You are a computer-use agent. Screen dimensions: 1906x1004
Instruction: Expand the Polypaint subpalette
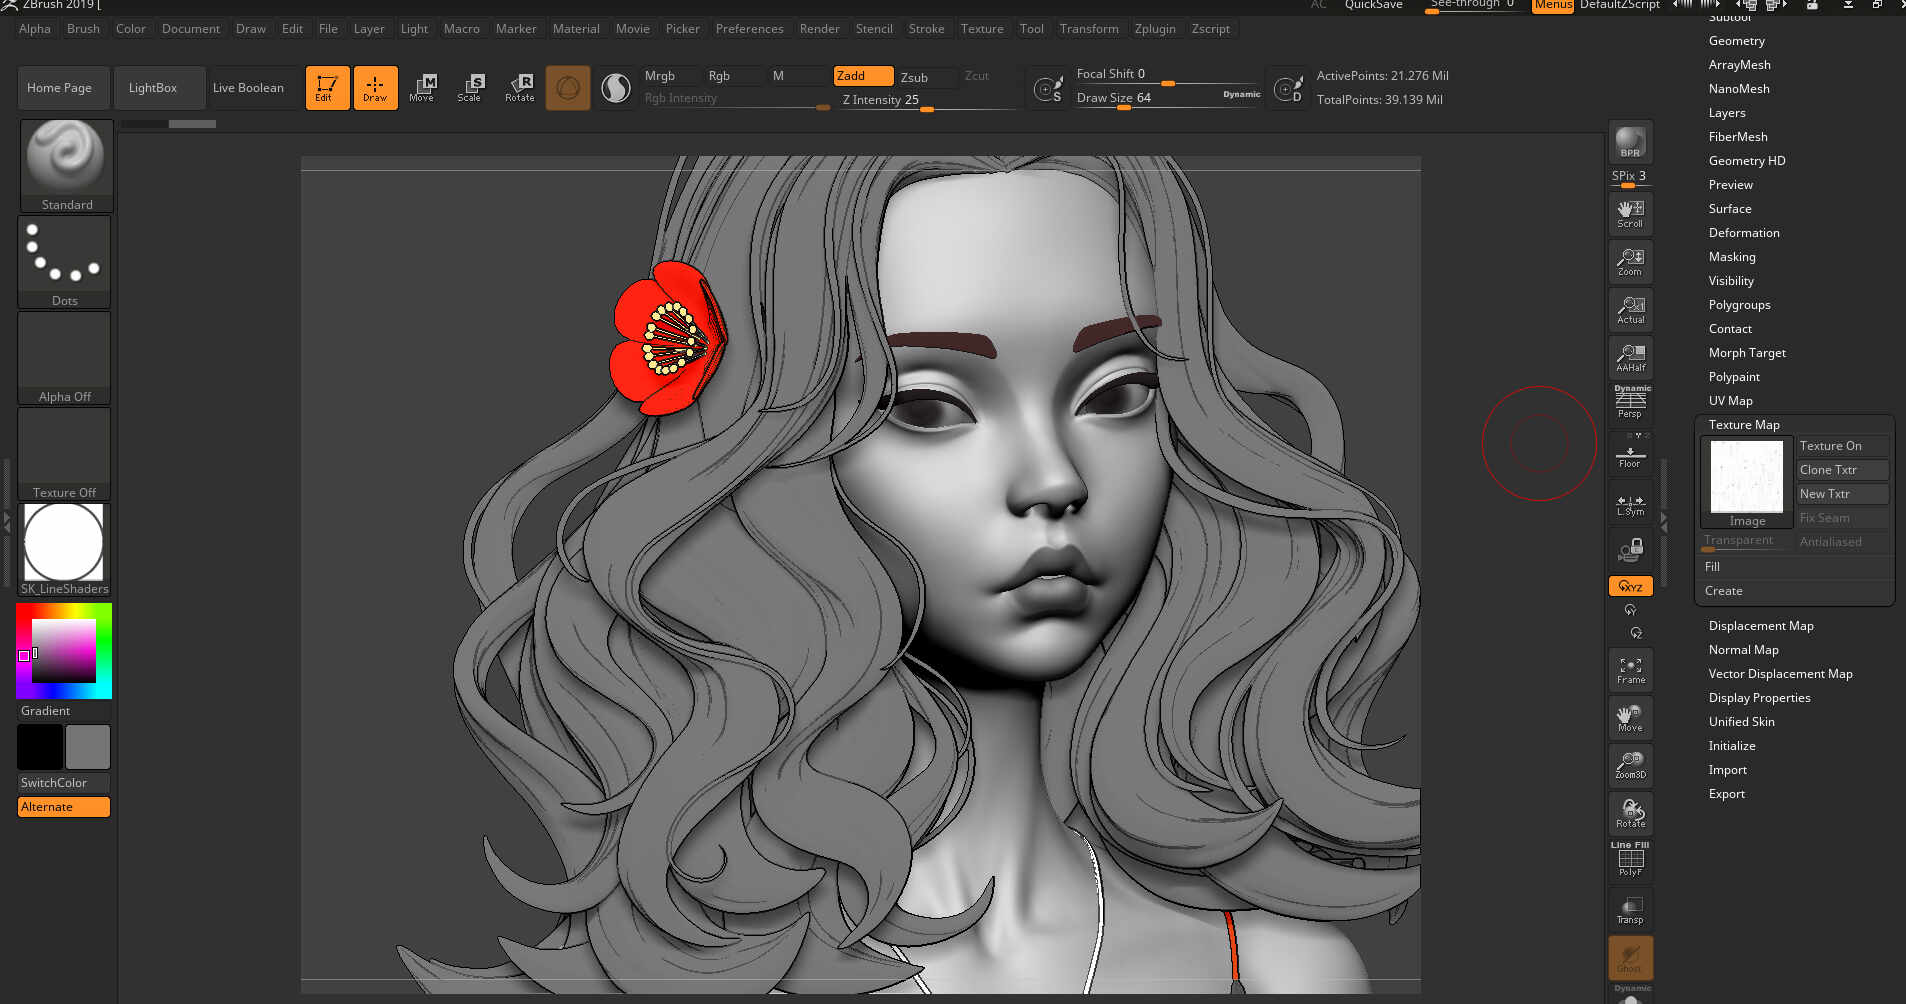tap(1734, 377)
